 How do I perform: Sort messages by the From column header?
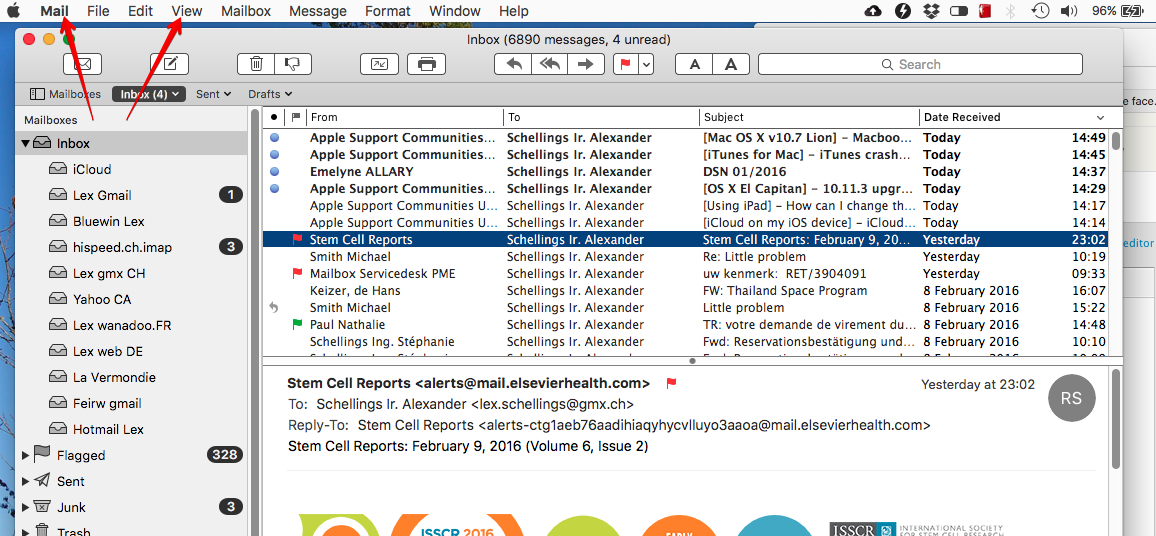click(x=405, y=116)
